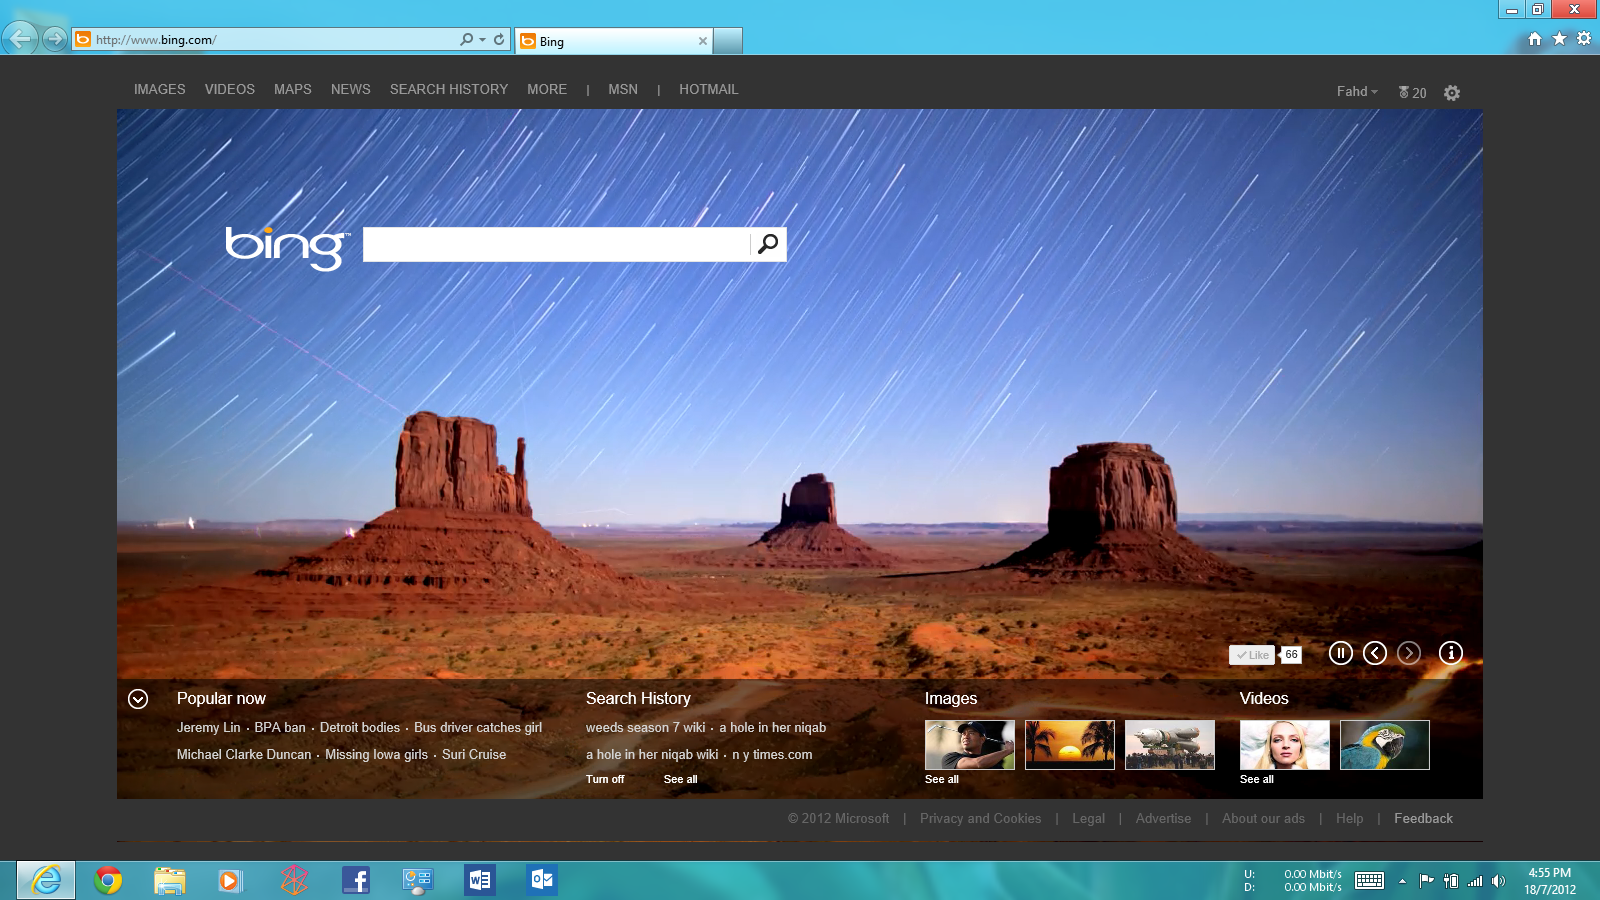Screen dimensions: 1600x900
Task: Click the browser Back arrow button
Action: (20, 39)
